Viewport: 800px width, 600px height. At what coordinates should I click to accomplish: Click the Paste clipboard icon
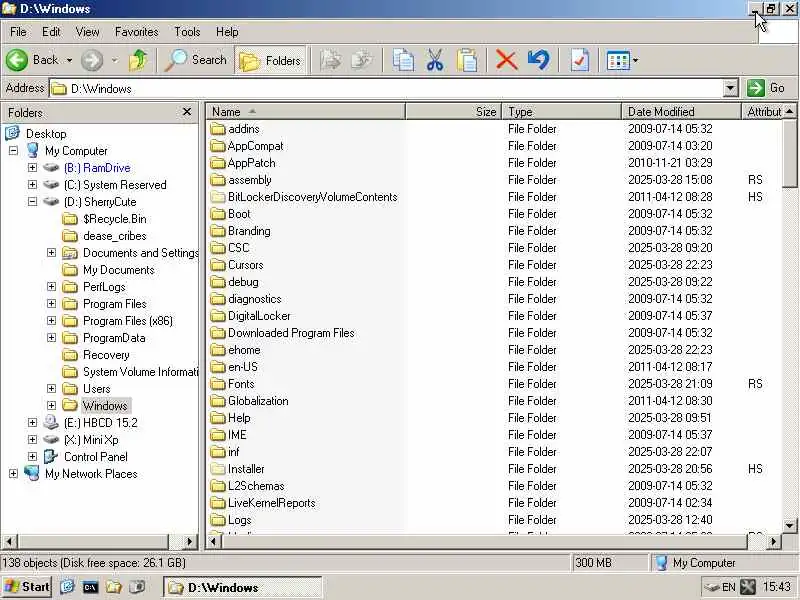click(467, 60)
